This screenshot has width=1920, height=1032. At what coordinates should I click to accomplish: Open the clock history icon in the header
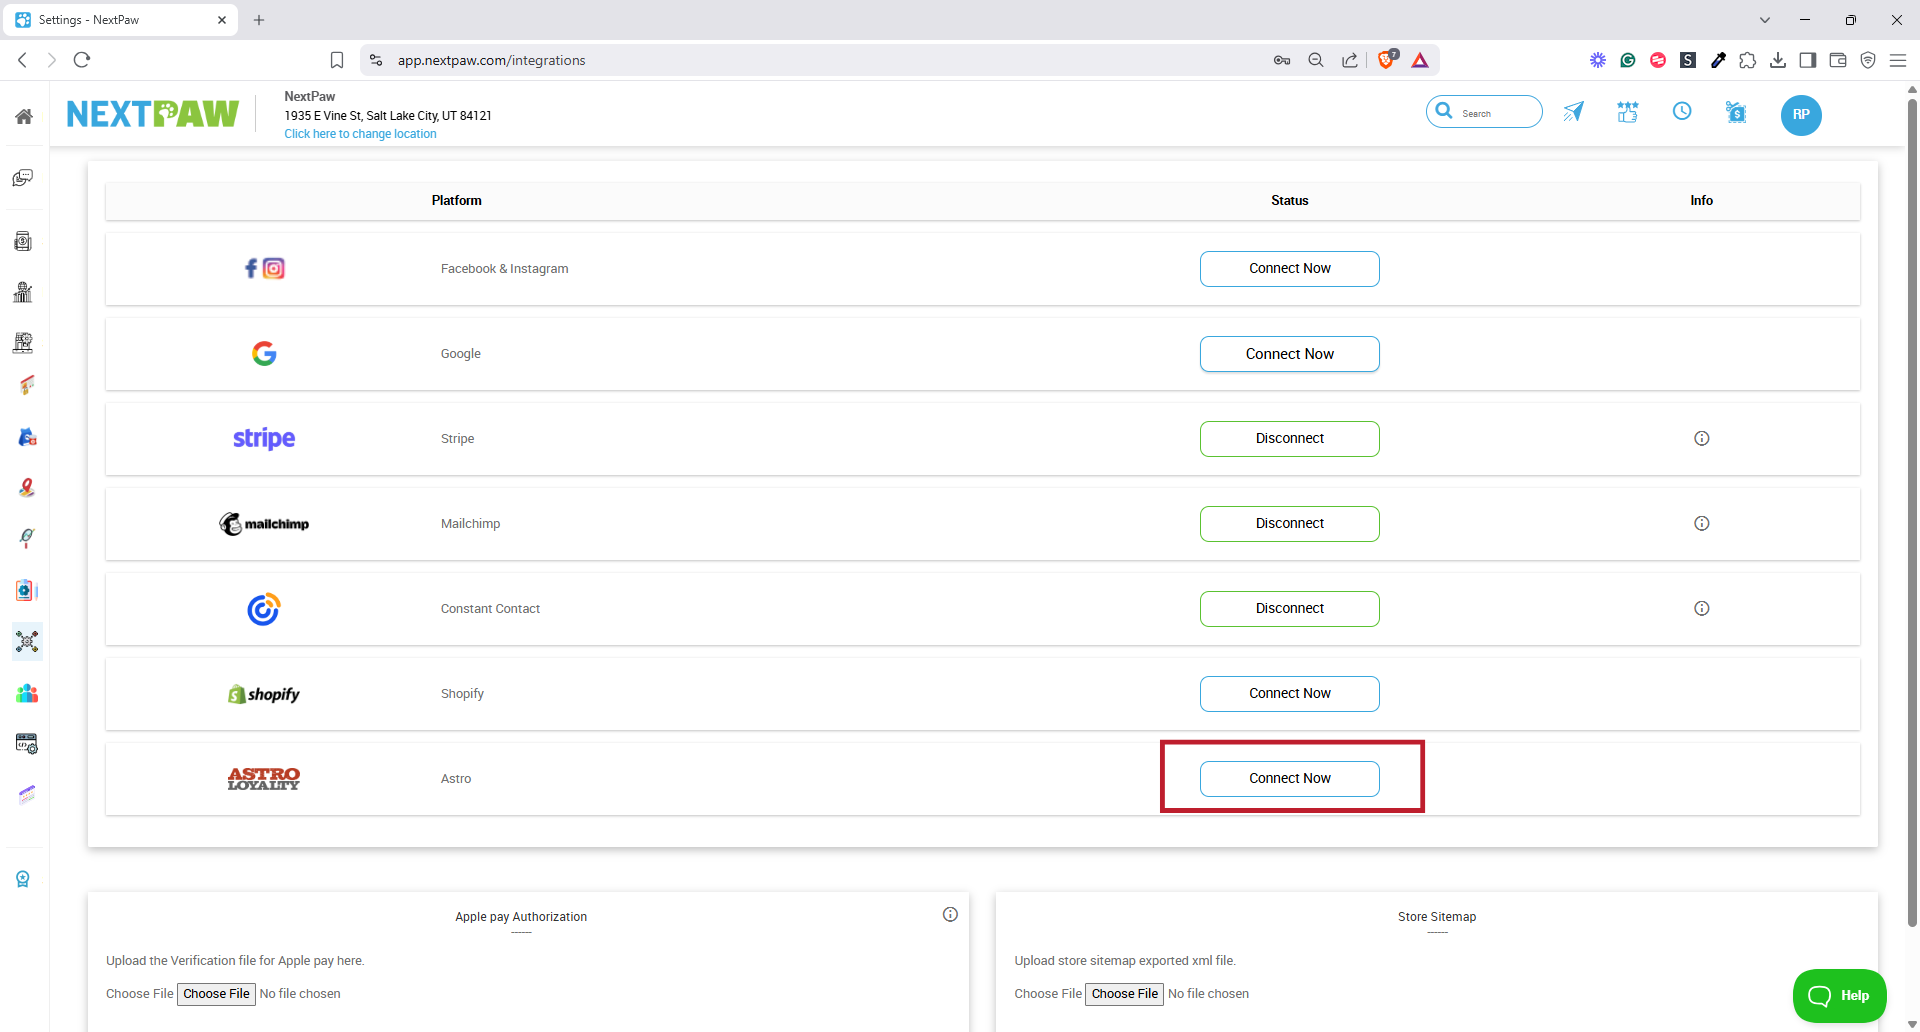(x=1682, y=111)
